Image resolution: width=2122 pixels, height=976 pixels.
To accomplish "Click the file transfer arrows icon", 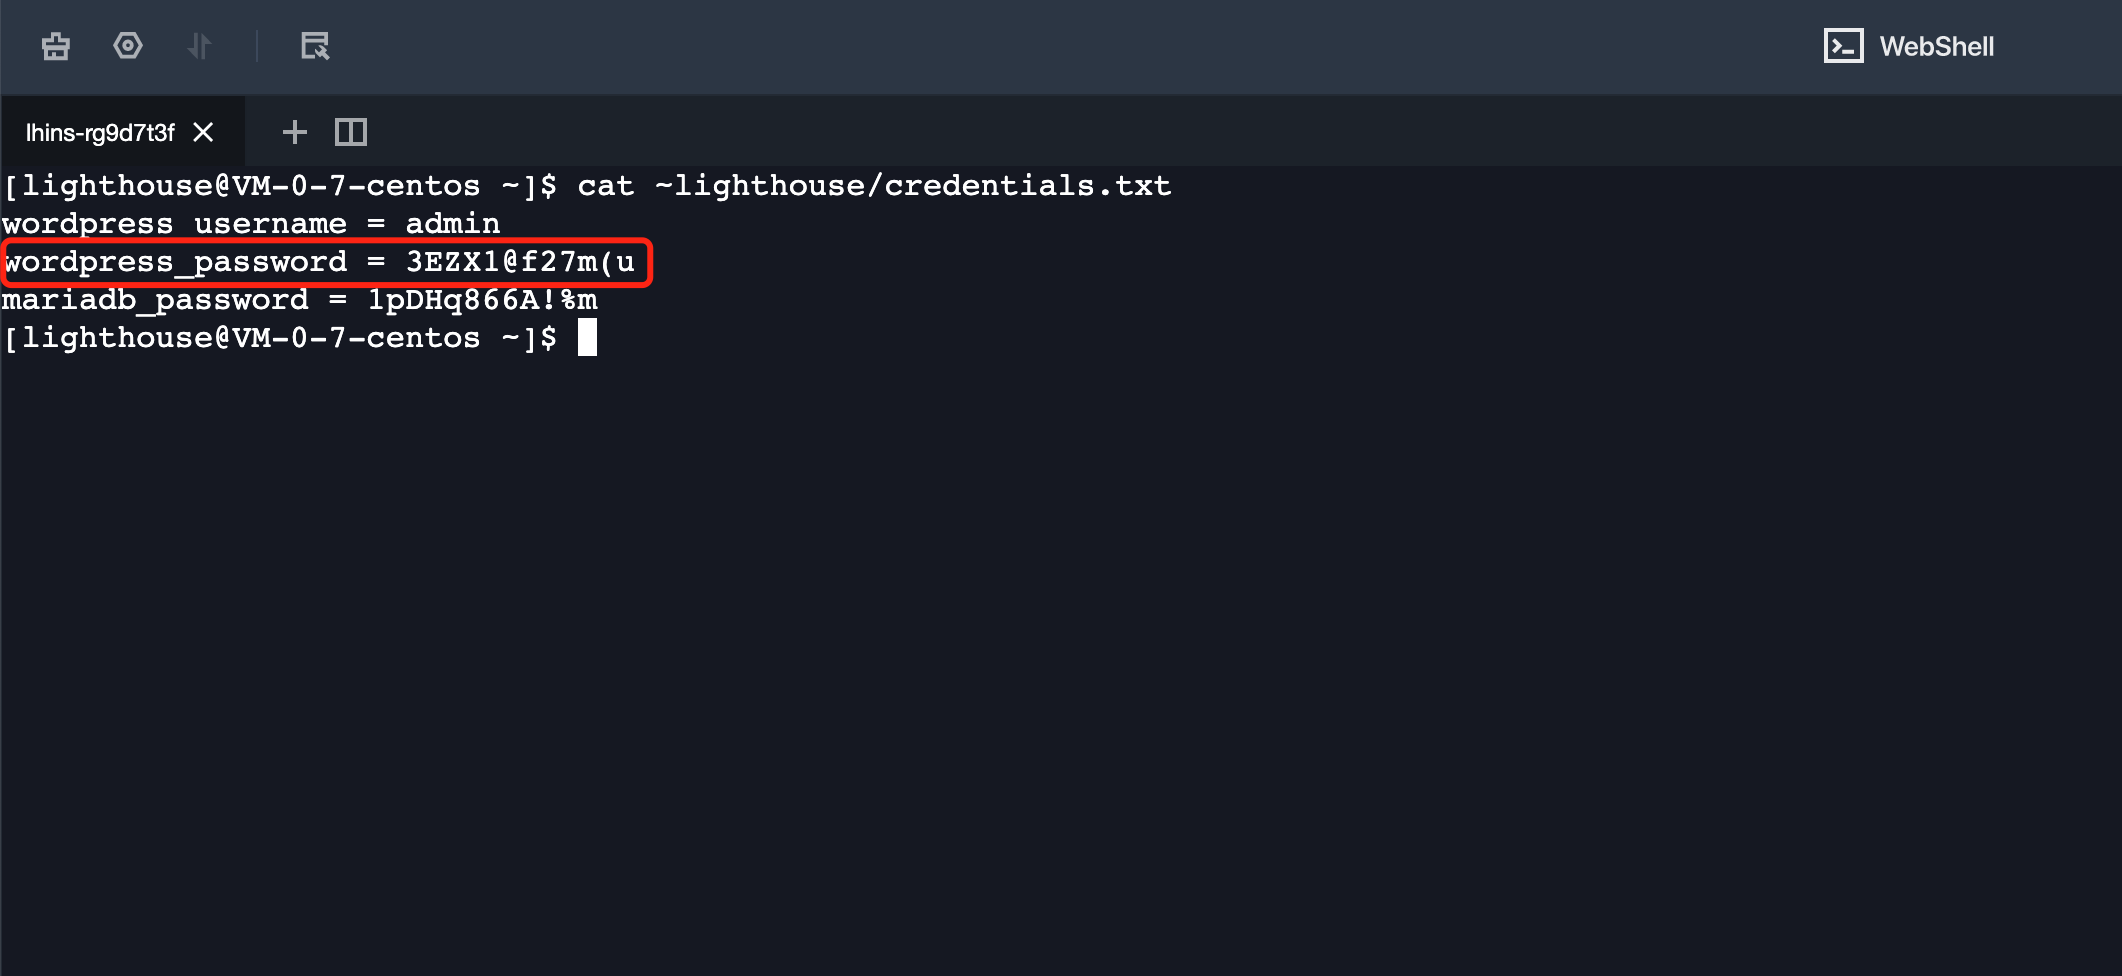I will (x=199, y=46).
